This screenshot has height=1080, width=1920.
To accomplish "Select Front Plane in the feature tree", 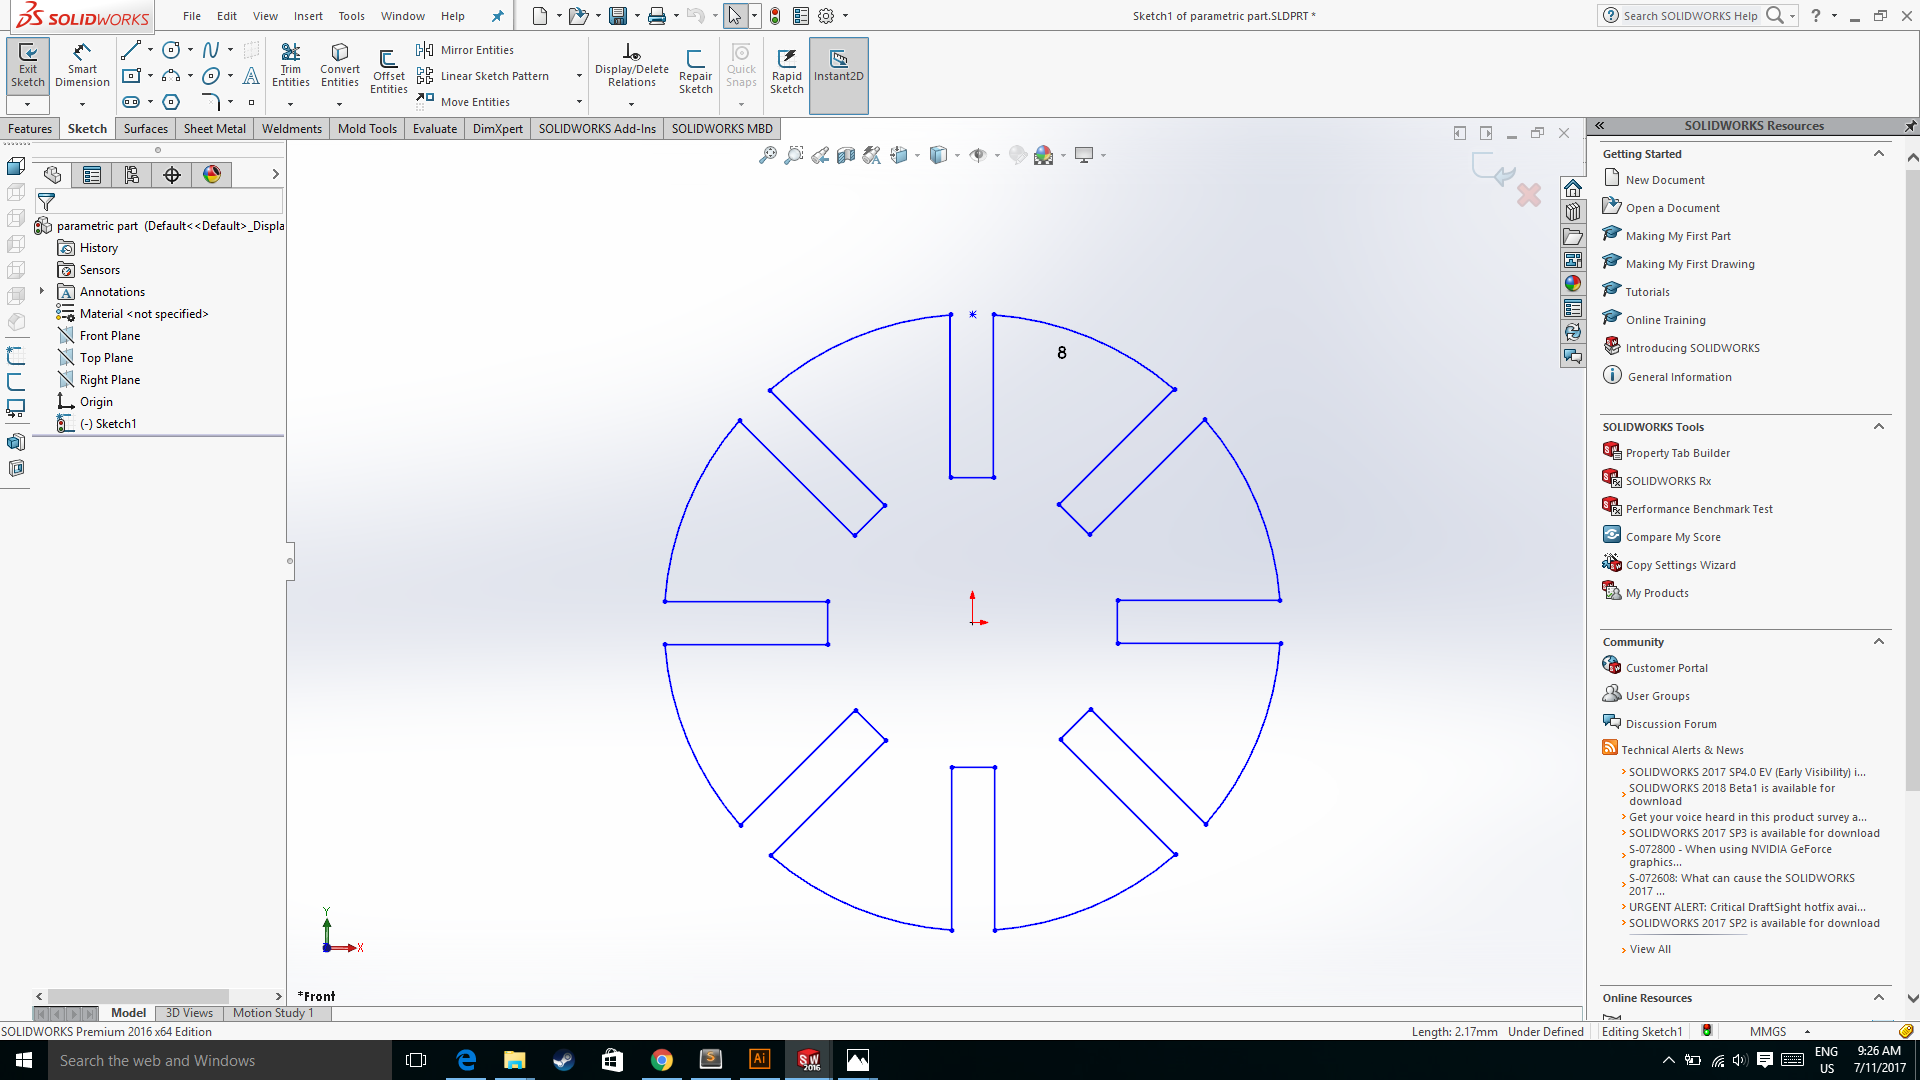I will 110,336.
